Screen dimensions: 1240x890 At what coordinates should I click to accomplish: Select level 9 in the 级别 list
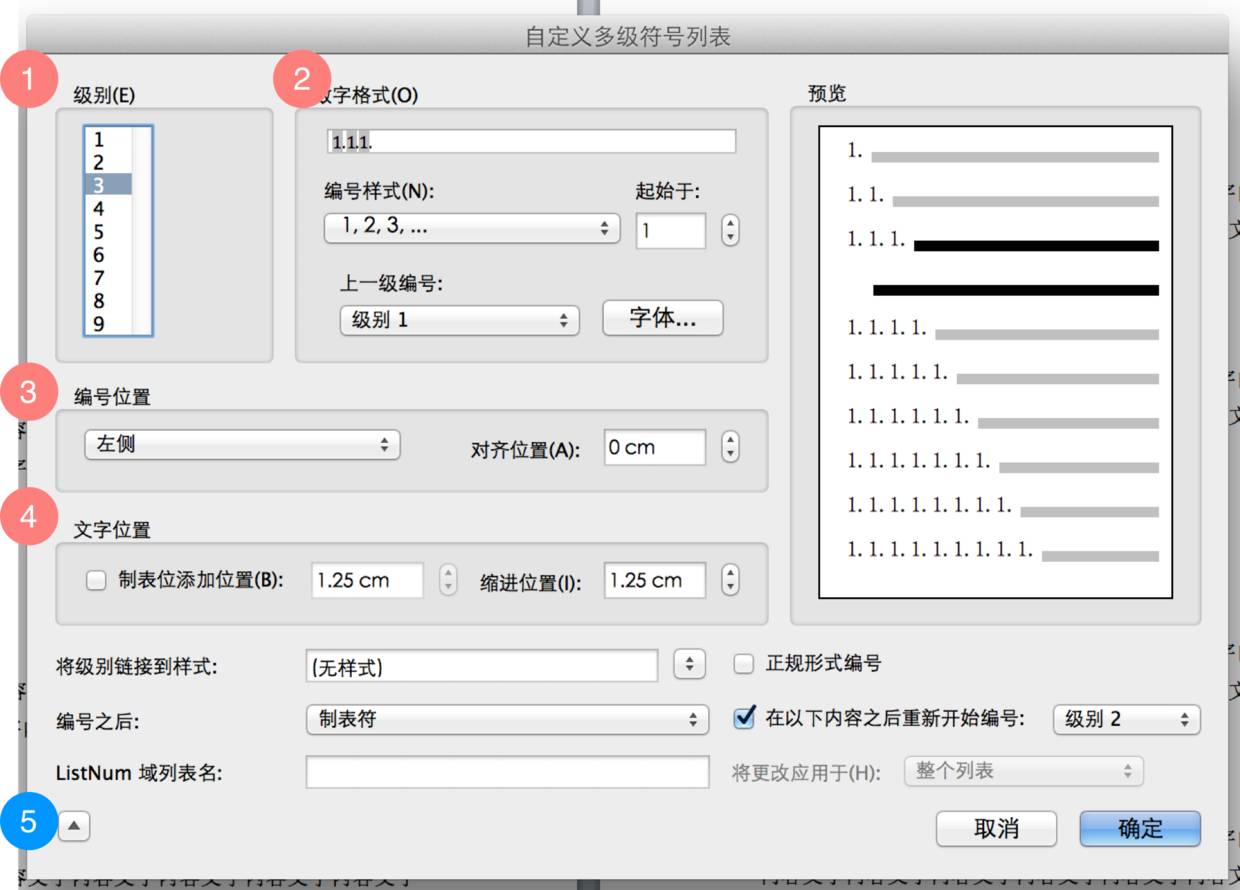pyautogui.click(x=100, y=324)
